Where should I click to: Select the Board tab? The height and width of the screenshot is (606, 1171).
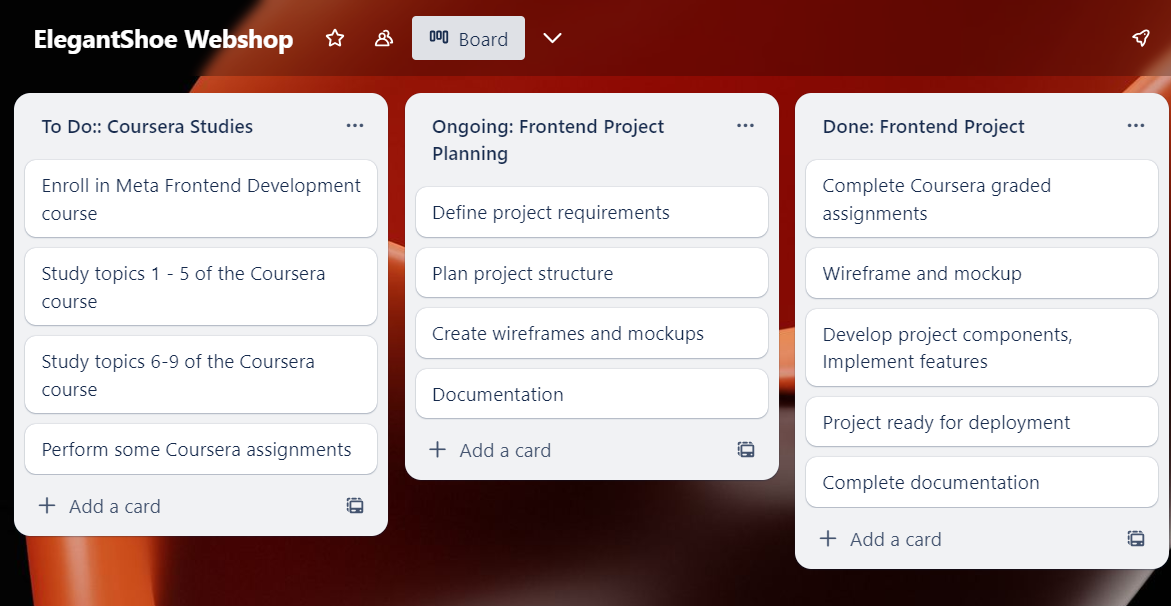click(468, 38)
